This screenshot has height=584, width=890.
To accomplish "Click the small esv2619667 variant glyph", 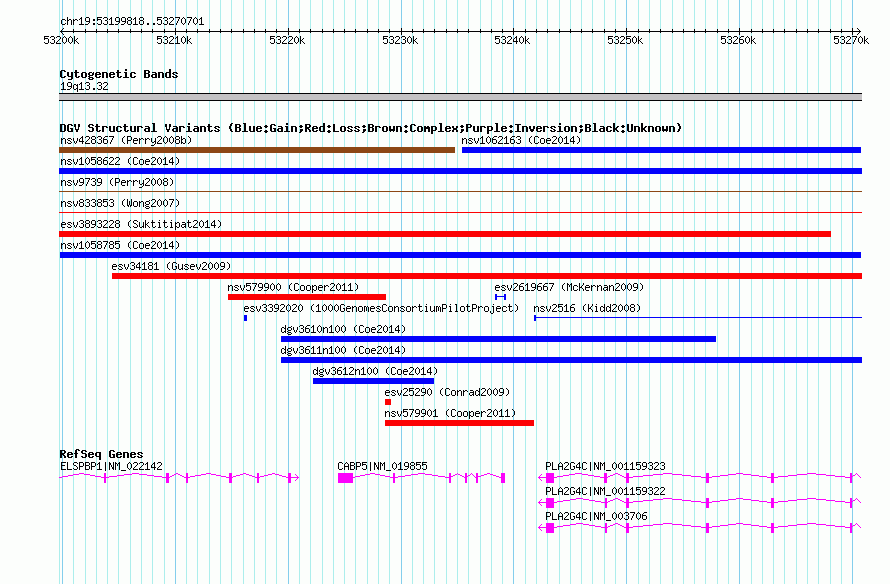I will tap(500, 297).
